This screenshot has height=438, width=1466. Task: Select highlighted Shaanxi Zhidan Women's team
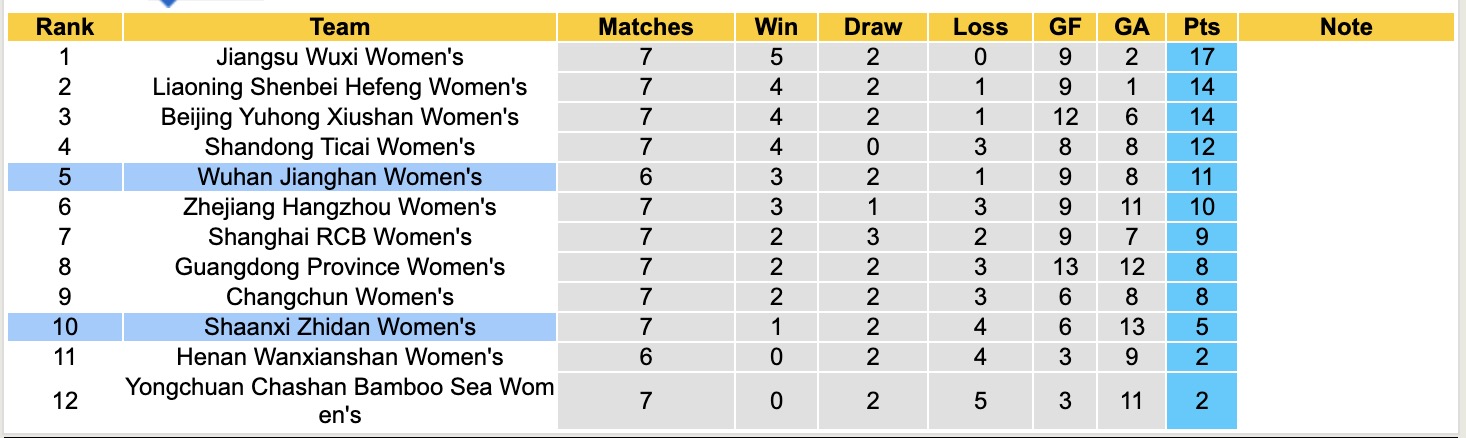coord(340,327)
